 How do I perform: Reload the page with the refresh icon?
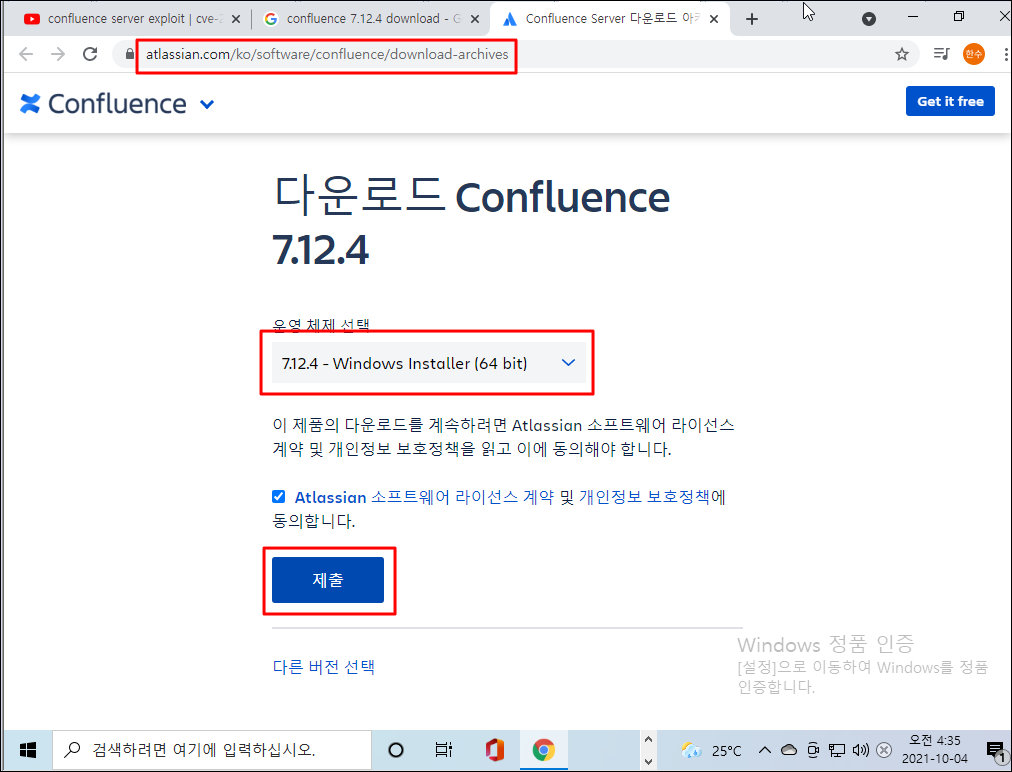[90, 54]
